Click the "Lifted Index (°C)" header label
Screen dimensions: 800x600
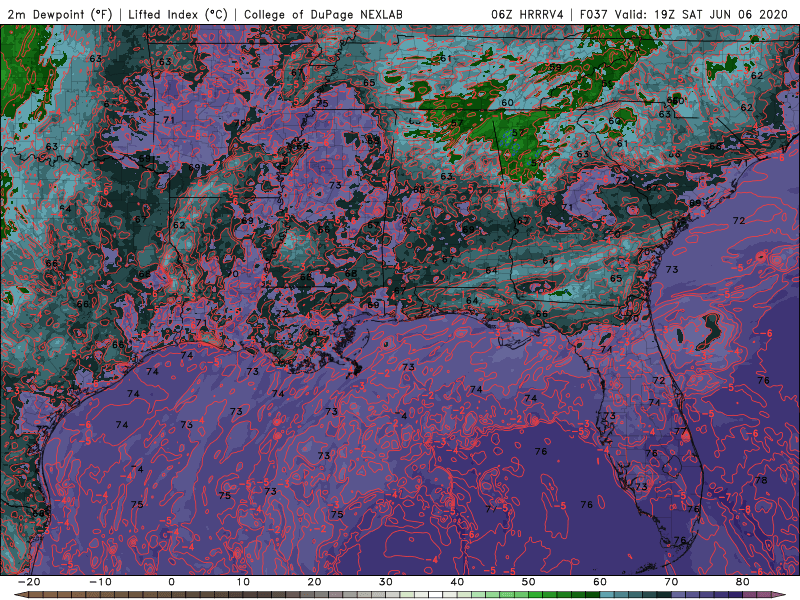pyautogui.click(x=178, y=14)
